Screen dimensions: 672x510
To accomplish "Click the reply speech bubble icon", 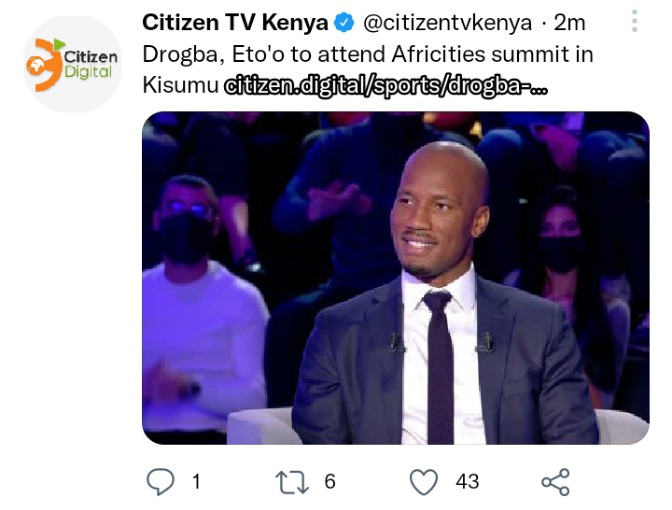I will coord(161,482).
